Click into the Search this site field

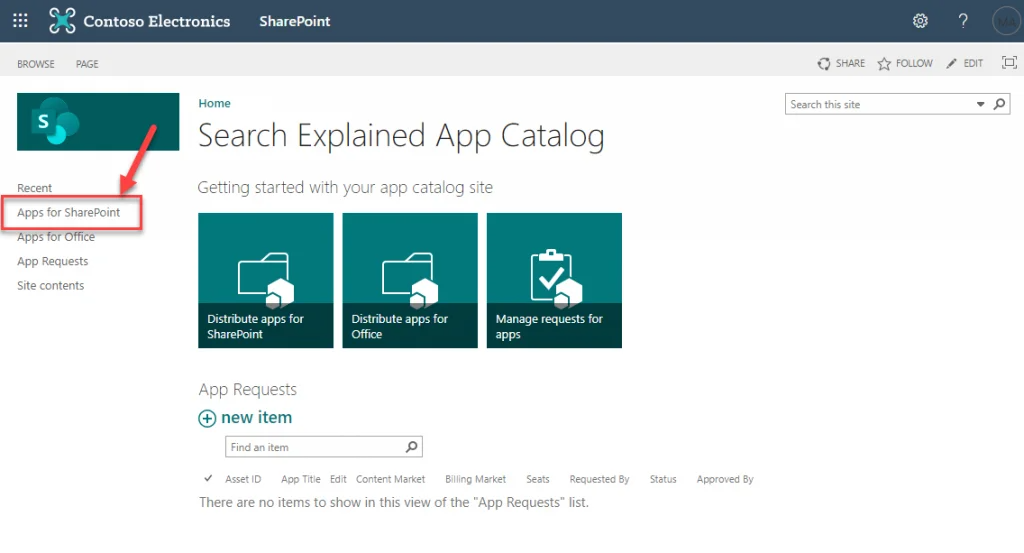click(x=879, y=104)
